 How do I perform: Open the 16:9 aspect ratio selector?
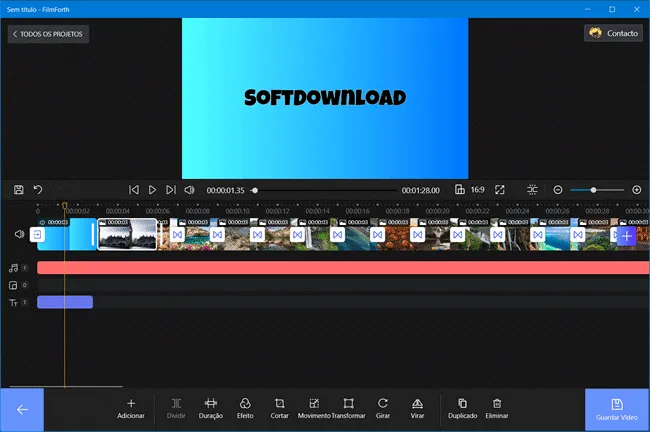pos(470,190)
